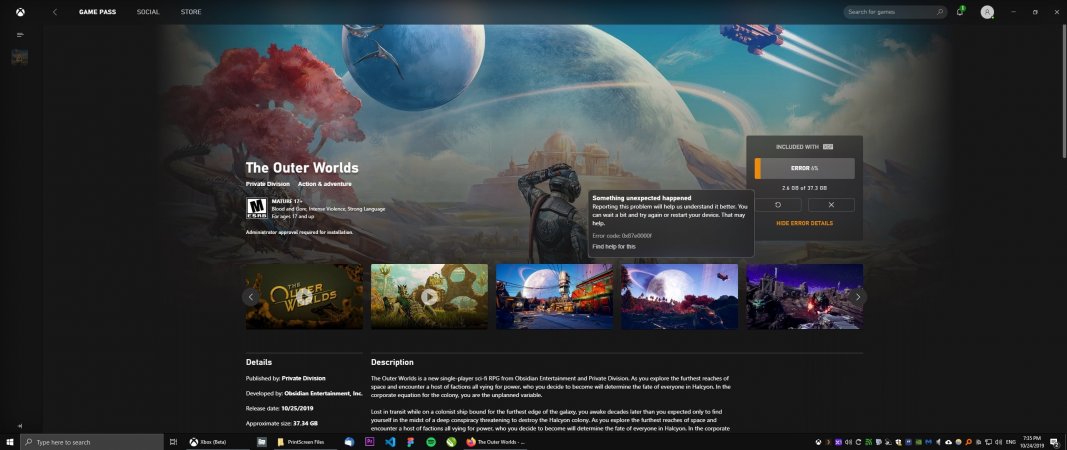Image resolution: width=1067 pixels, height=450 pixels.
Task: Click Hide Error Details
Action: point(804,223)
